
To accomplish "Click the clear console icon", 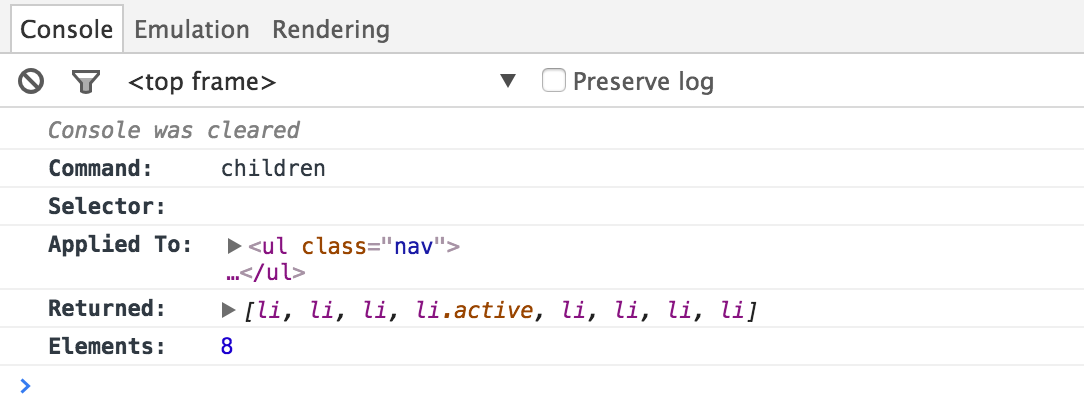I will (31, 81).
